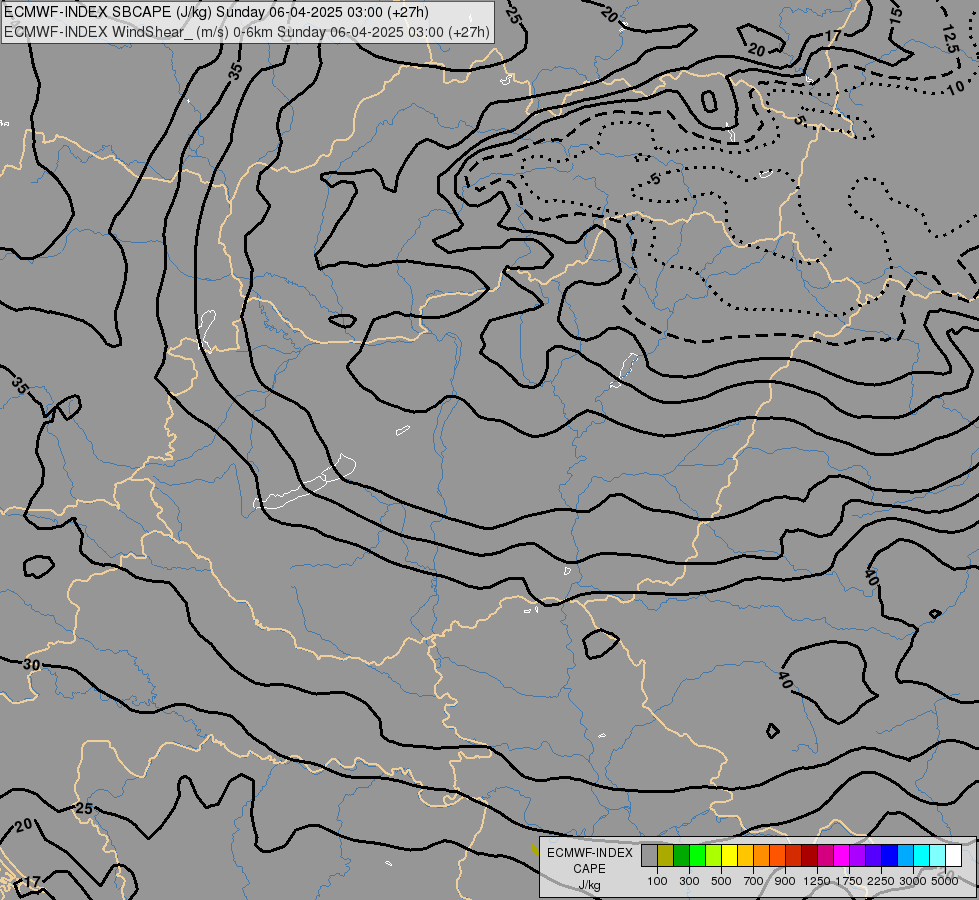Click the ECMWF-INDEX WindShear 0-6km title line
Viewport: 979px width, 900px height.
click(247, 32)
